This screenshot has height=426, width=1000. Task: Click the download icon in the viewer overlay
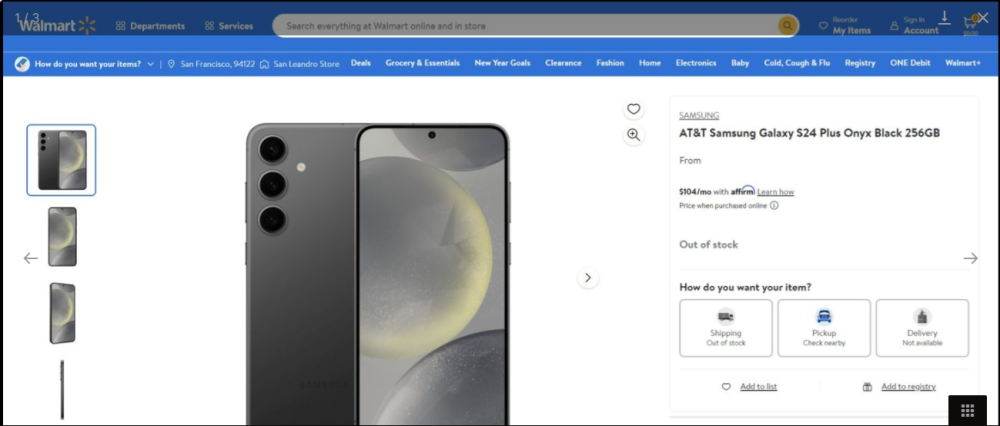click(945, 18)
